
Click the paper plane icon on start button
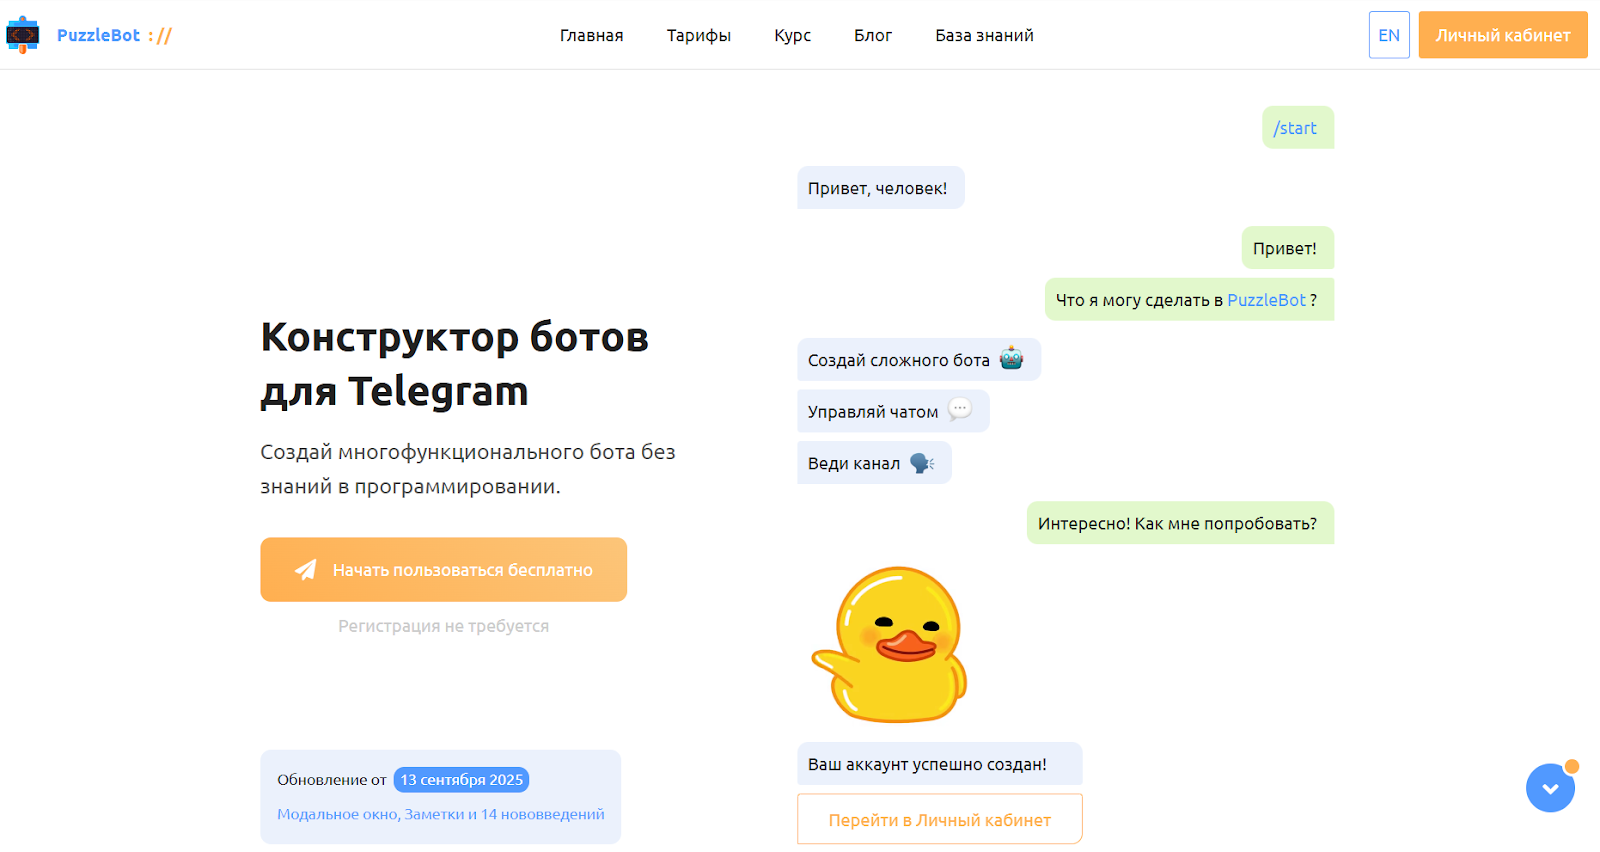click(x=306, y=570)
